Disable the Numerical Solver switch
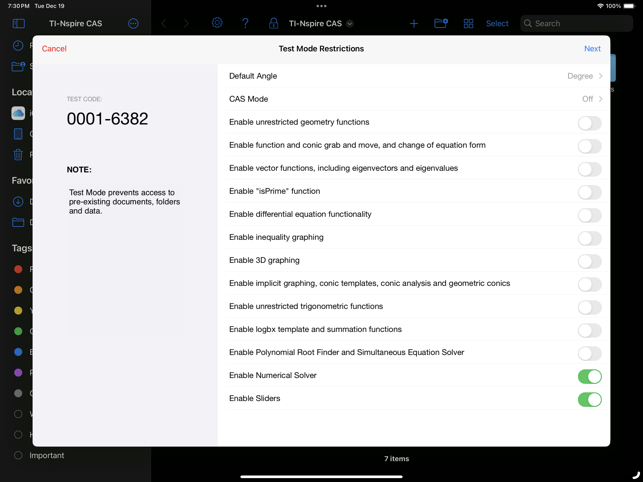Image resolution: width=643 pixels, height=482 pixels. 590,376
